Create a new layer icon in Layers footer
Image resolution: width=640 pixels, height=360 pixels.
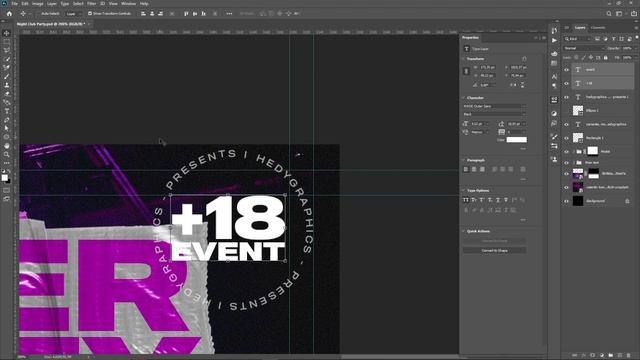tap(620, 356)
